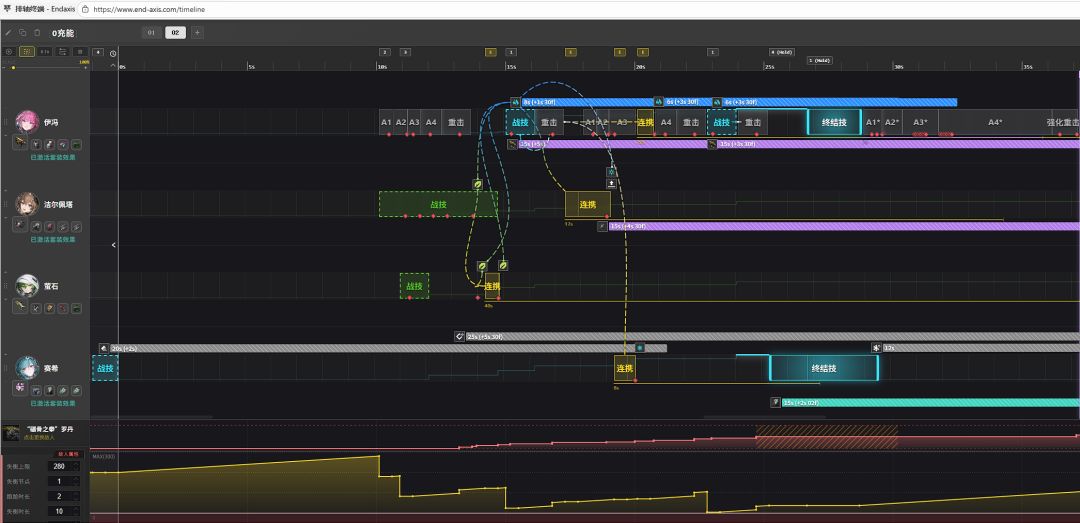The height and width of the screenshot is (523, 1080).
Task: Click the copy icon beside the pencil
Action: [x=23, y=33]
